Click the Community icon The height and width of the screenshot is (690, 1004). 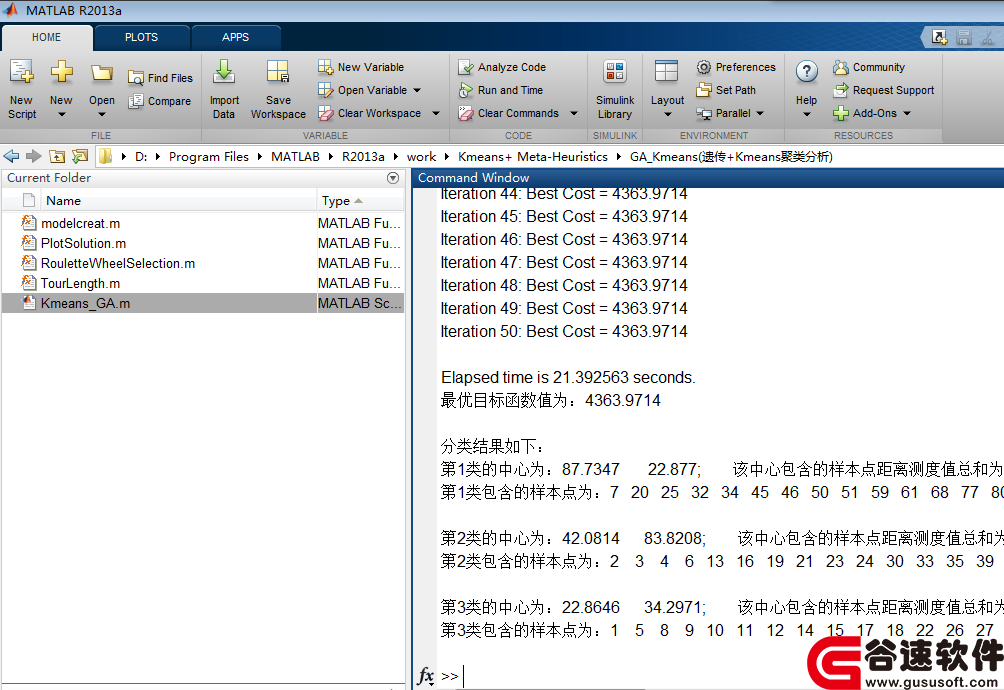841,67
